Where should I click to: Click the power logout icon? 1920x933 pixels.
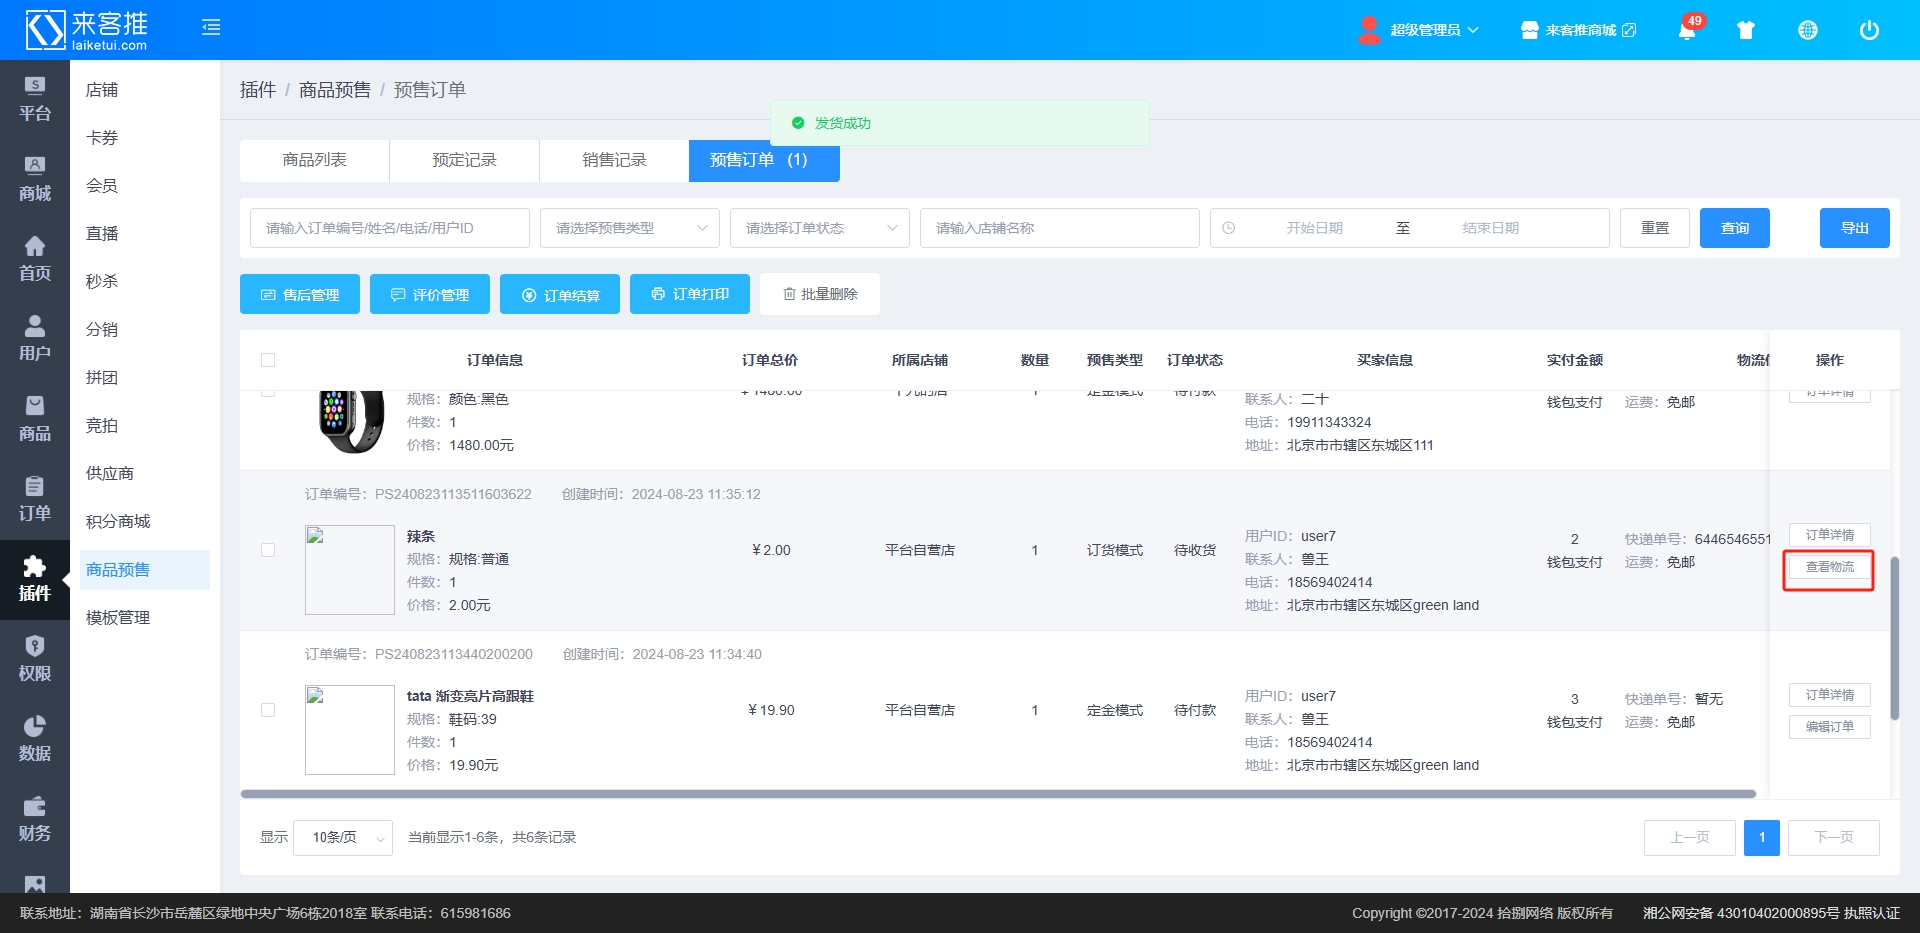[1869, 30]
